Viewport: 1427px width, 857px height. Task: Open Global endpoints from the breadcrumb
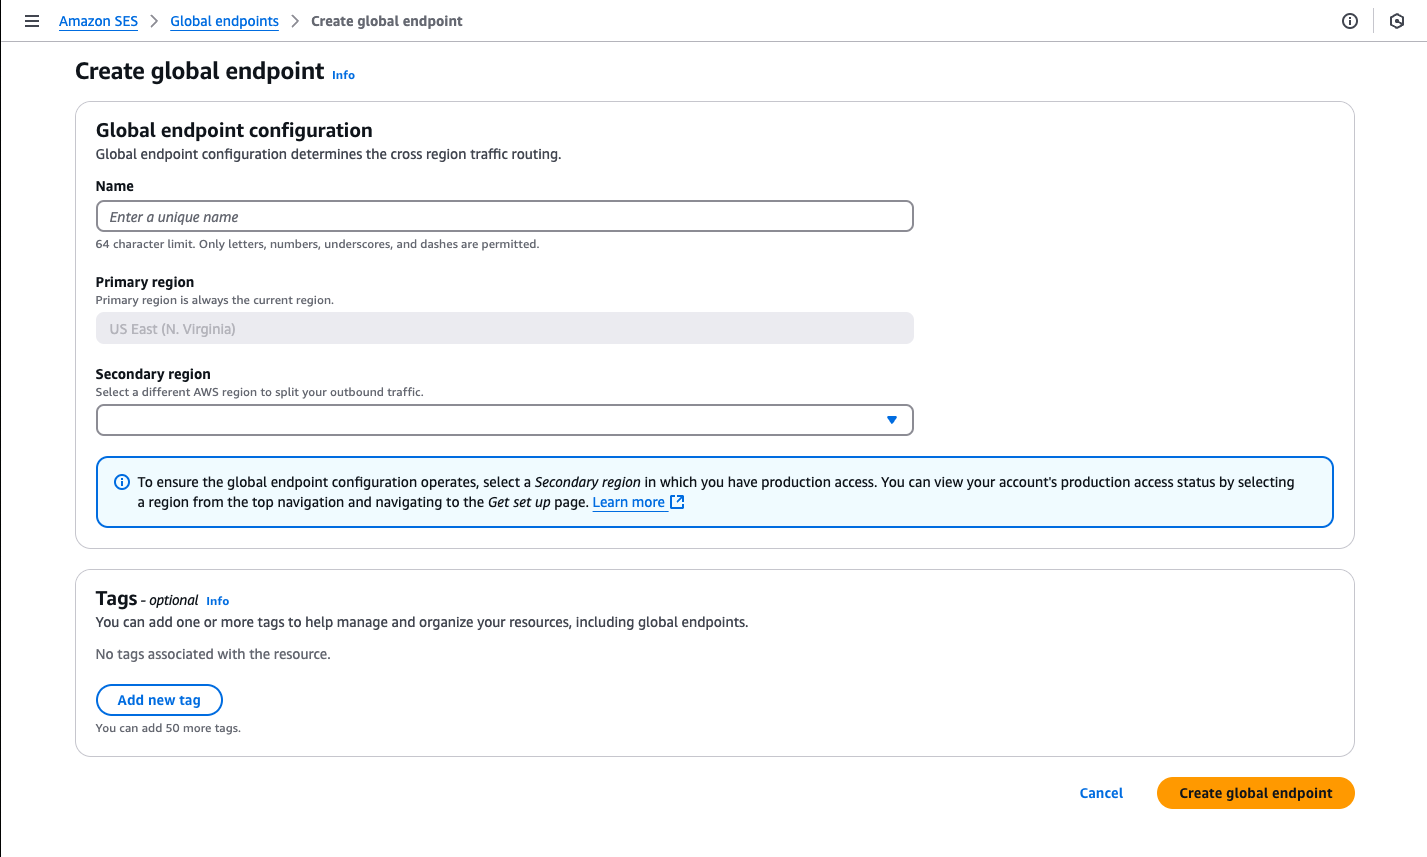(224, 21)
